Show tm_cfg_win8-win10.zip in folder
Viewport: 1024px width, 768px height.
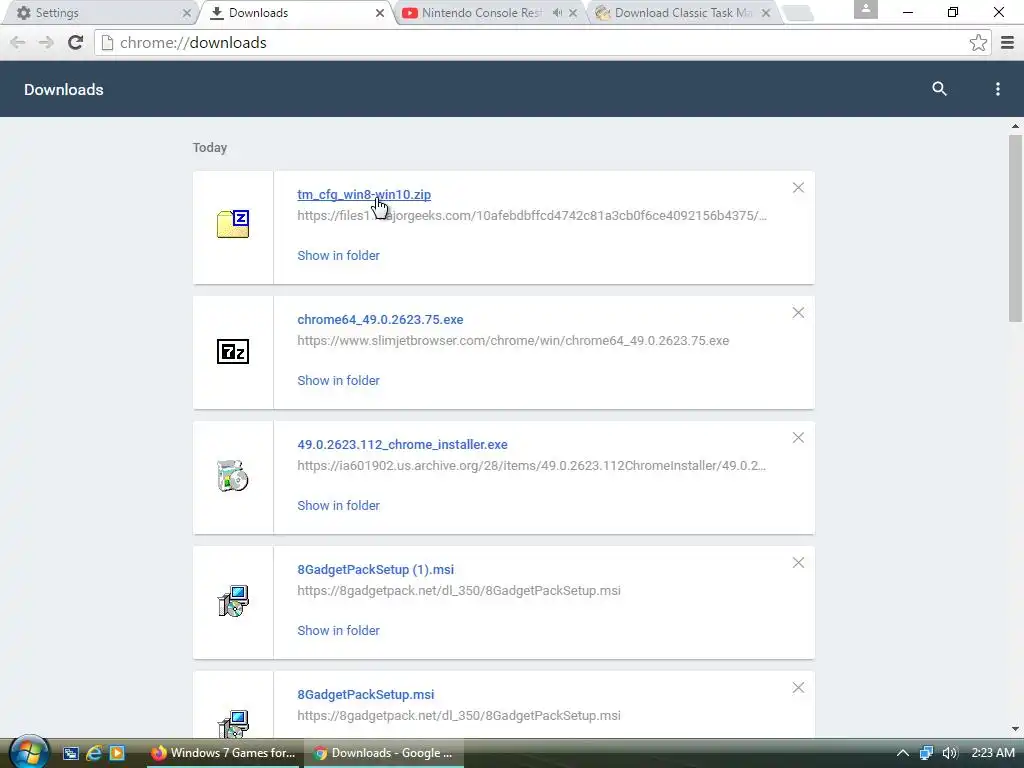tap(338, 255)
